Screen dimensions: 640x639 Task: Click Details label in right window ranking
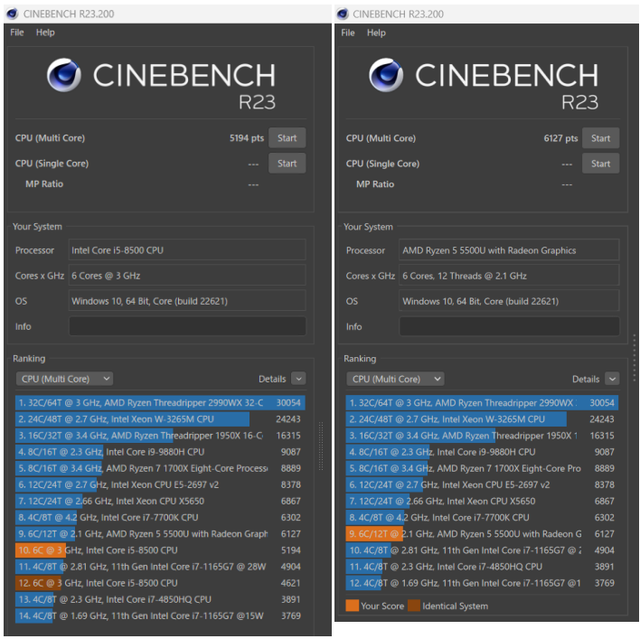point(586,379)
